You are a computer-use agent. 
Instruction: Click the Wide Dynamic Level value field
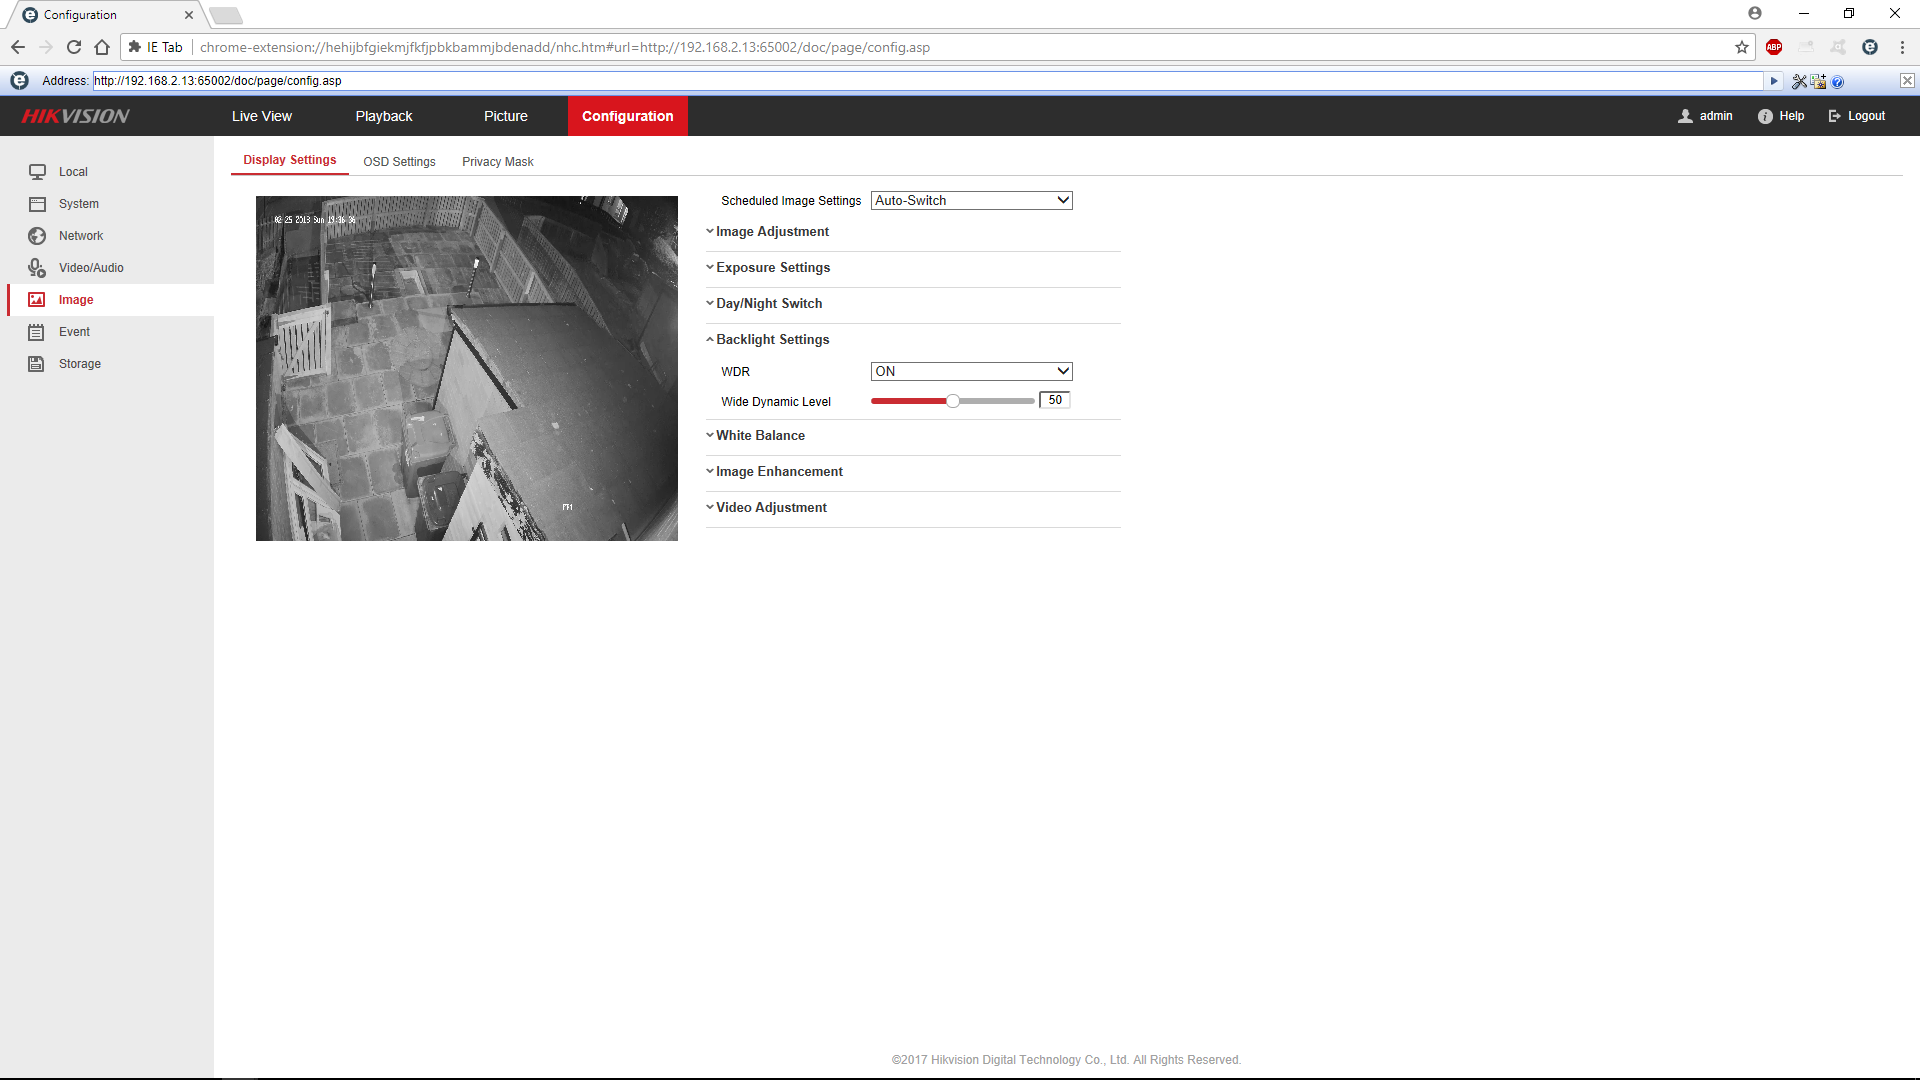coord(1055,400)
